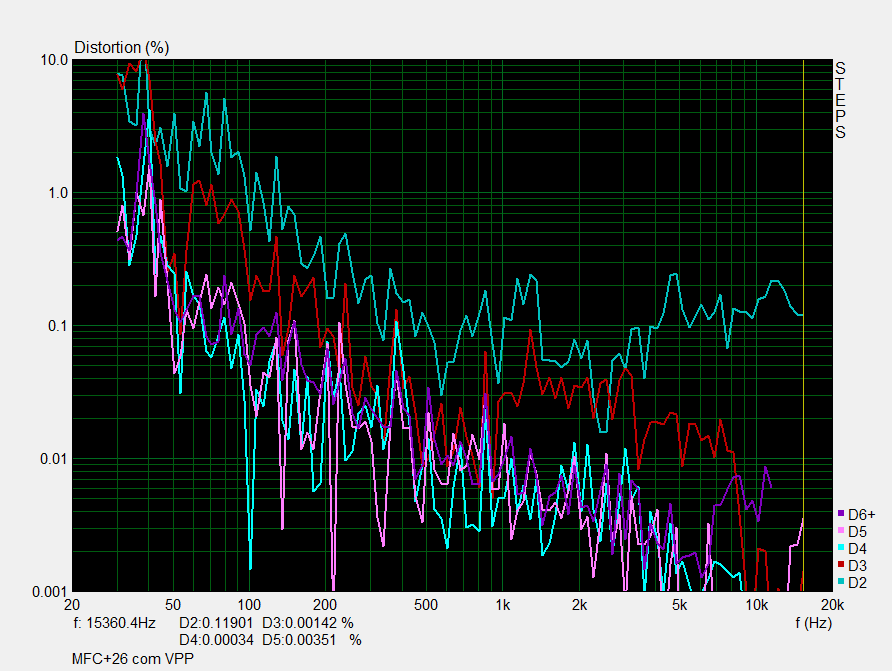This screenshot has width=892, height=671.
Task: Click the 50 frequency tick label
Action: tap(173, 605)
